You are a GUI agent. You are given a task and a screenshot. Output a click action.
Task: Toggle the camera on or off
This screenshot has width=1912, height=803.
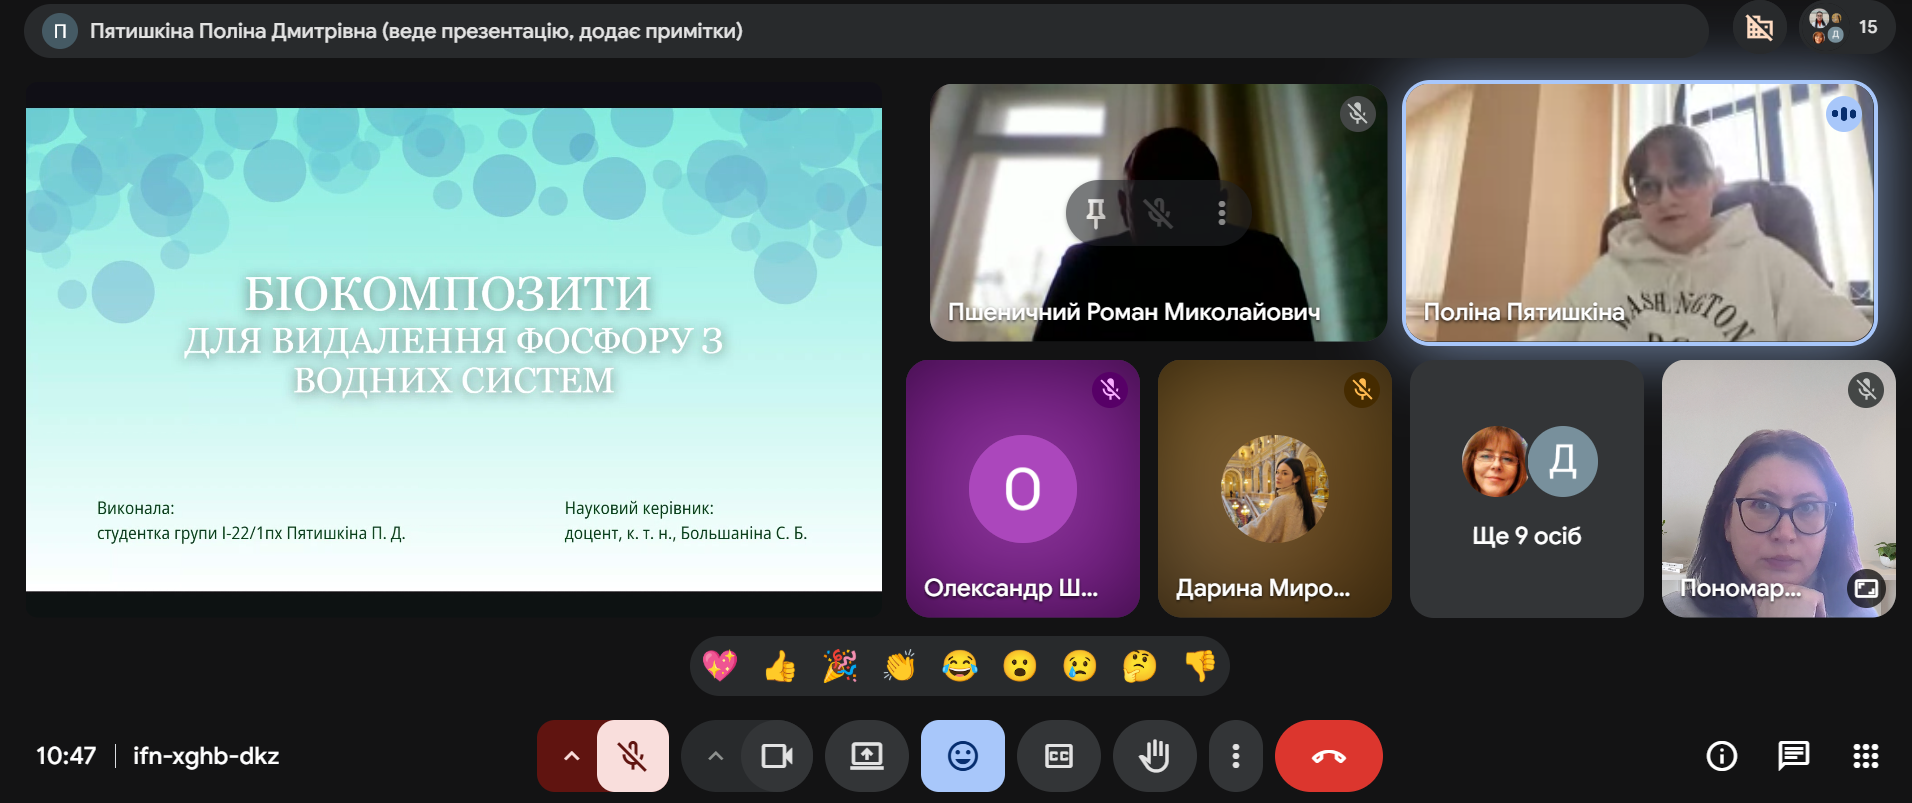(777, 756)
